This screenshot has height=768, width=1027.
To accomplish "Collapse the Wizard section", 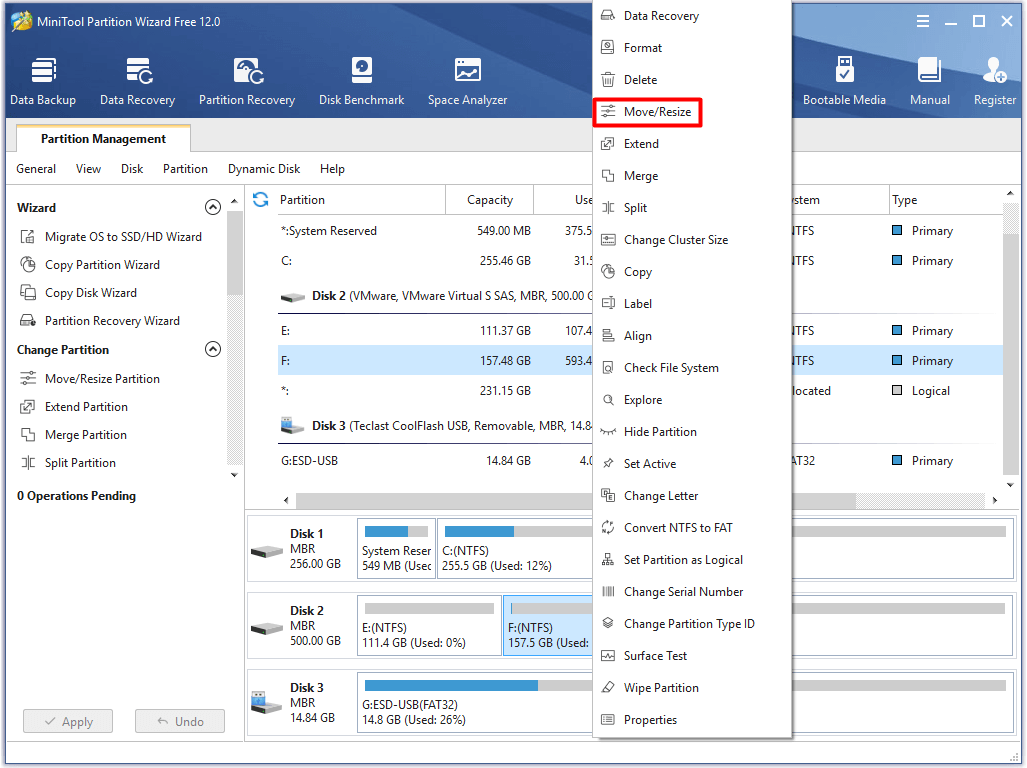I will click(213, 208).
